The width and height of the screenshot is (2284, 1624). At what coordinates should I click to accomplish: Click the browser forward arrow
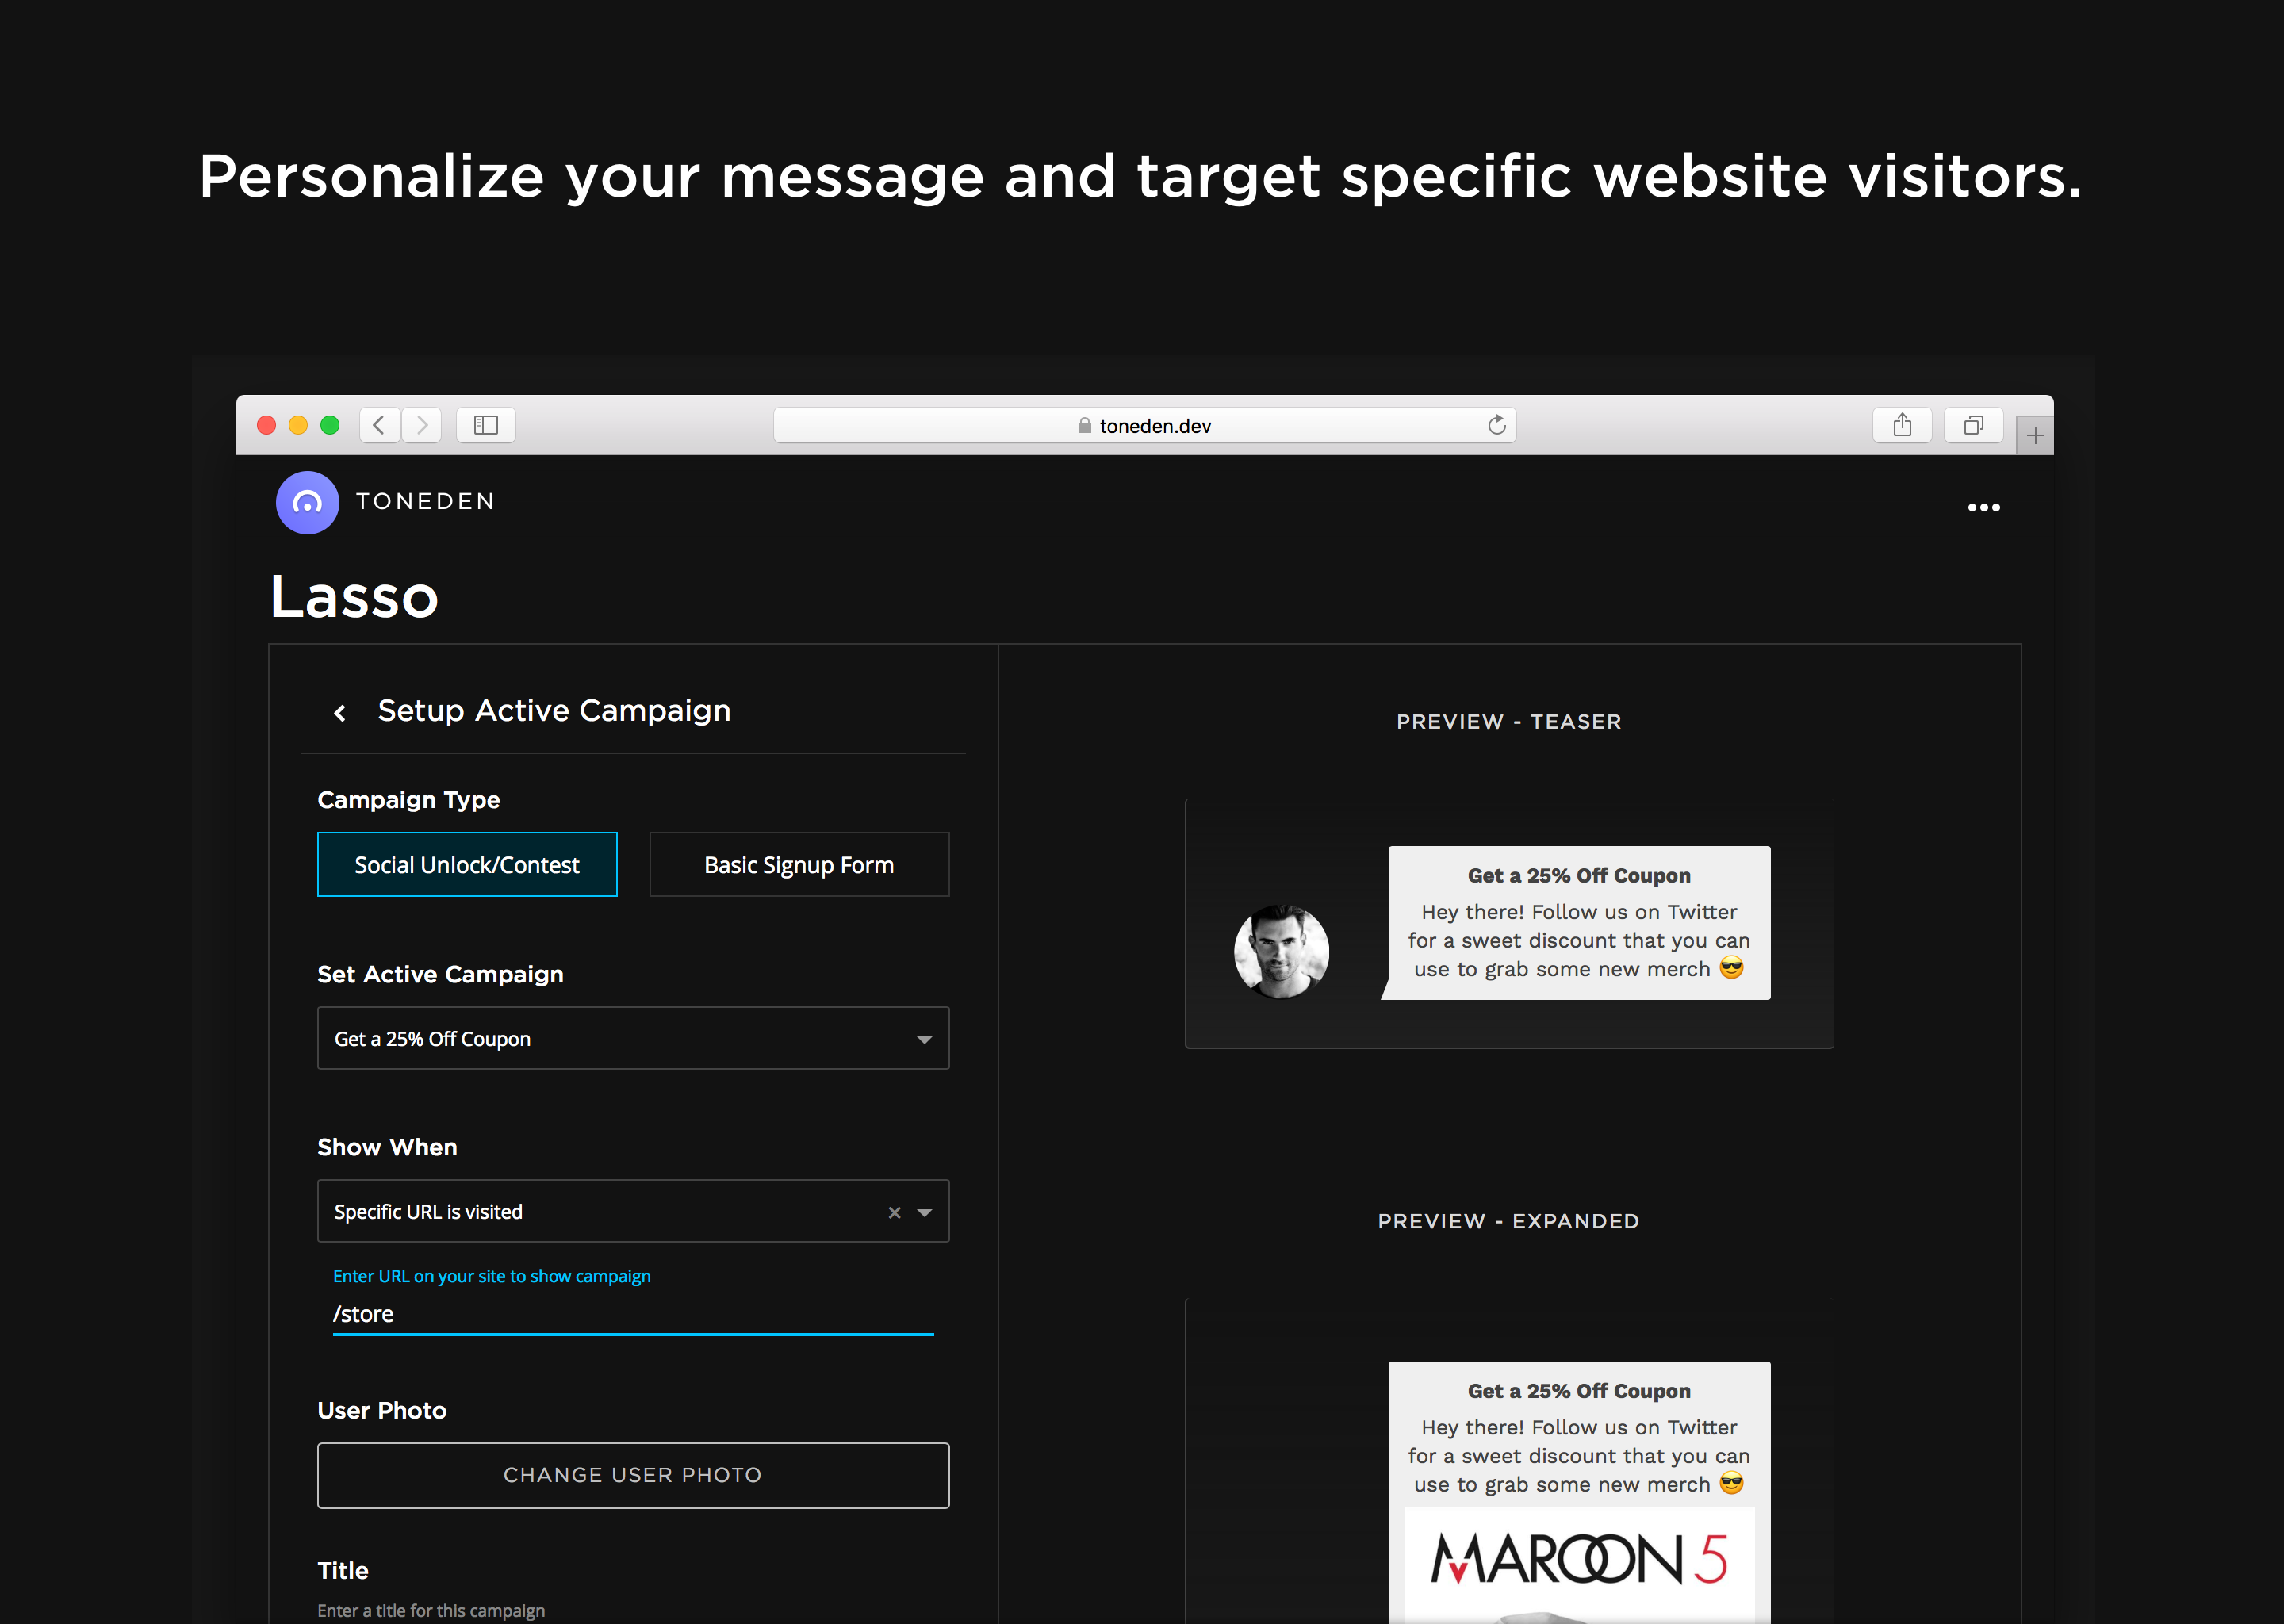coord(422,425)
